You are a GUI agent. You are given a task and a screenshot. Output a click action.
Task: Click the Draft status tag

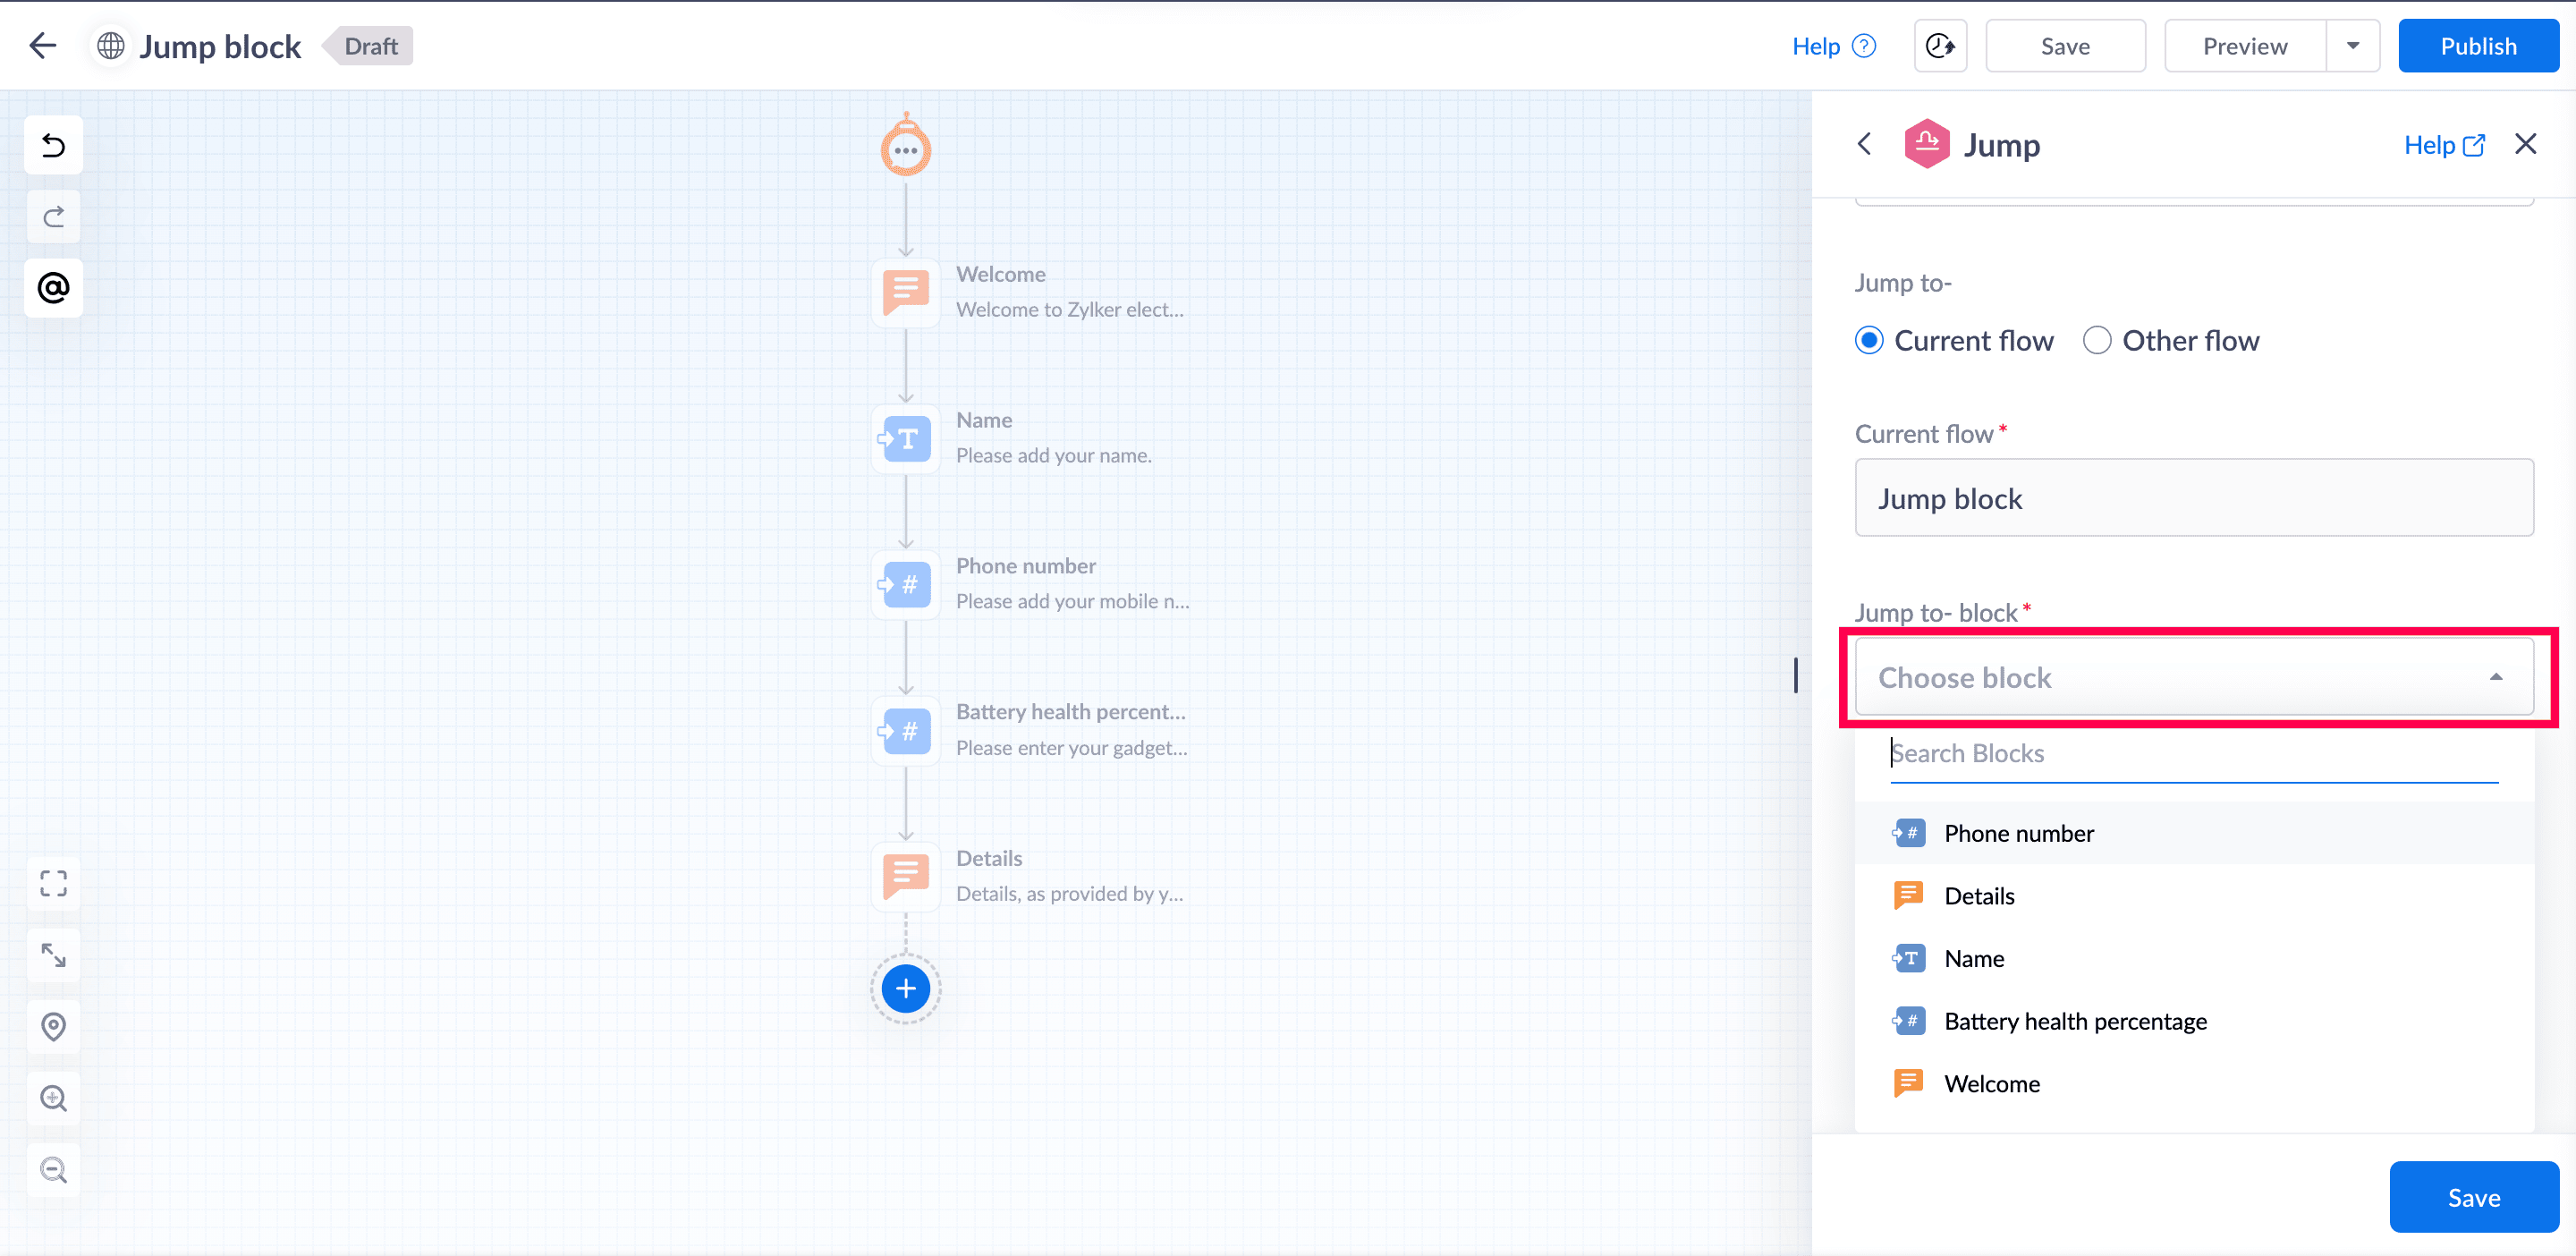[368, 46]
